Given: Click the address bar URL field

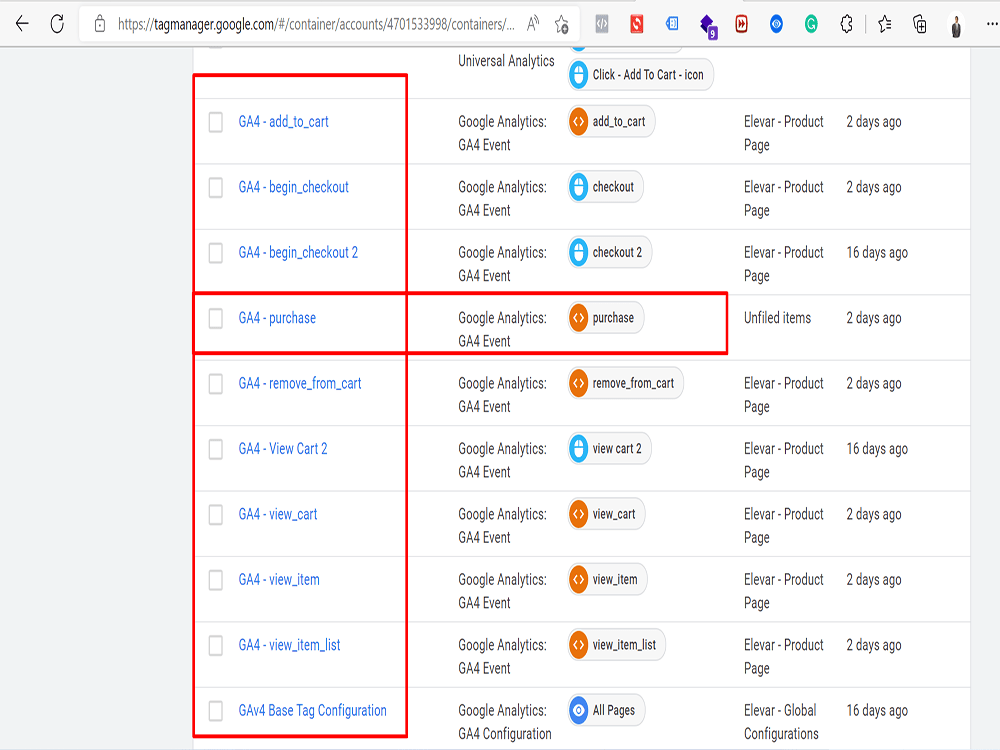Looking at the screenshot, I should [316, 24].
